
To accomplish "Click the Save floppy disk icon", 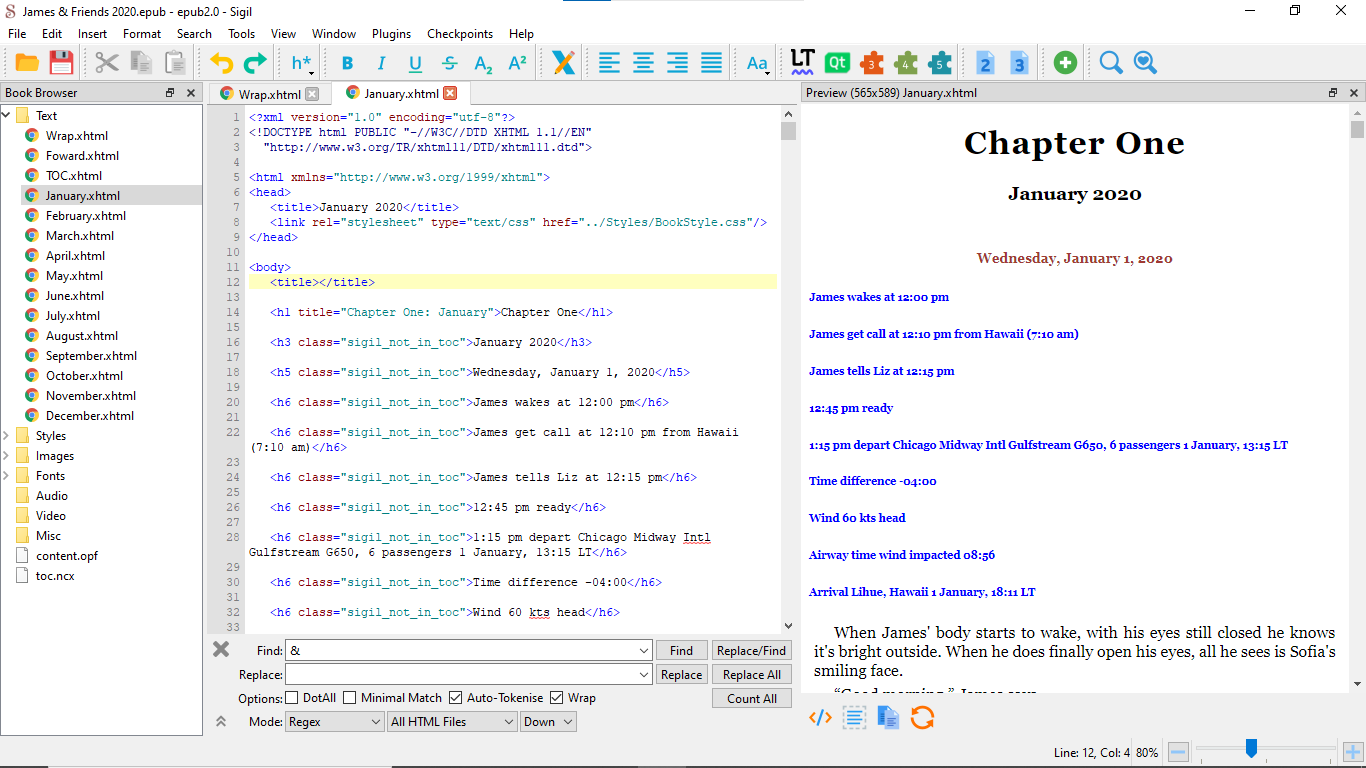I will (61, 63).
